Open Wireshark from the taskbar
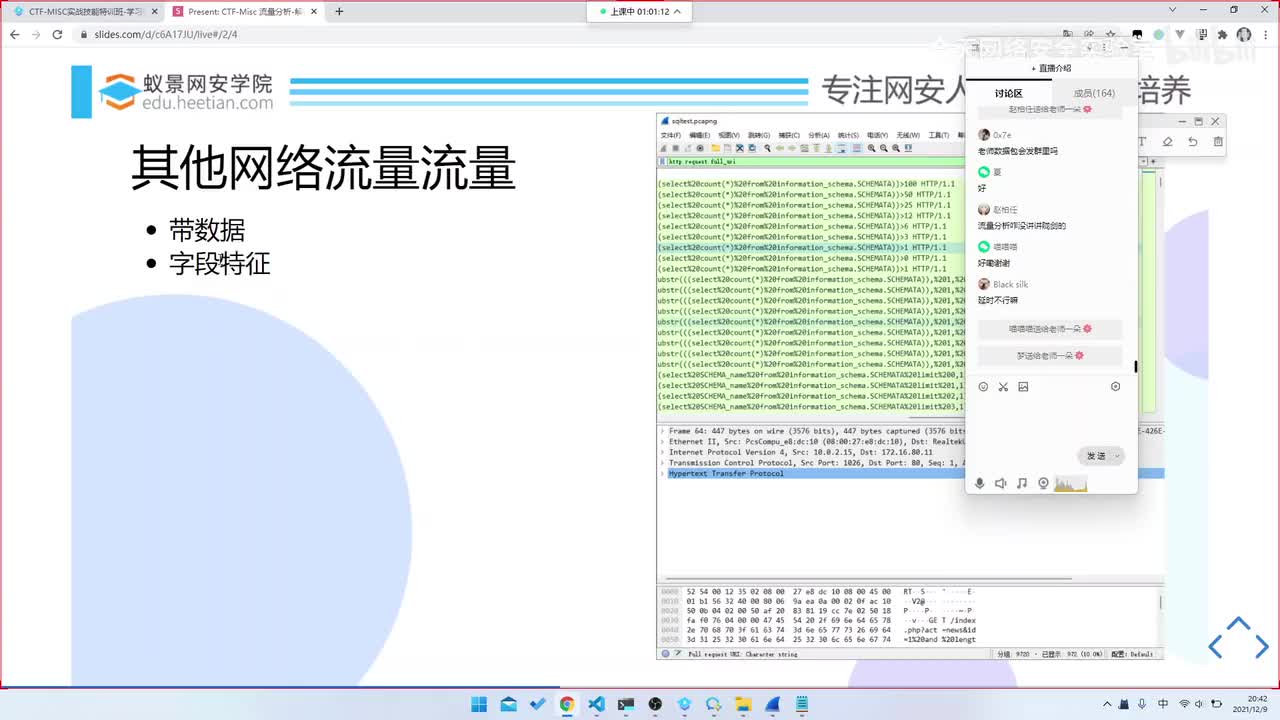Viewport: 1280px width, 720px height. point(772,704)
